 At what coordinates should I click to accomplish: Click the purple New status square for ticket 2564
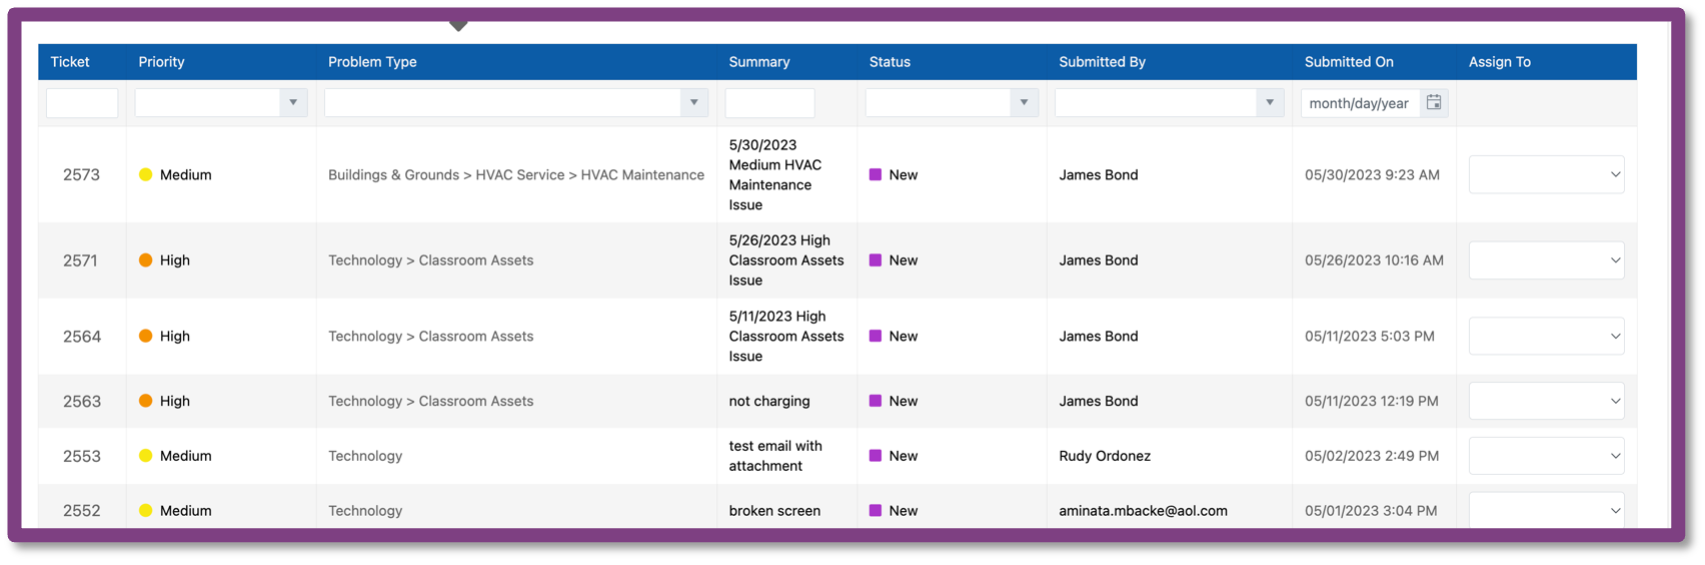click(875, 336)
